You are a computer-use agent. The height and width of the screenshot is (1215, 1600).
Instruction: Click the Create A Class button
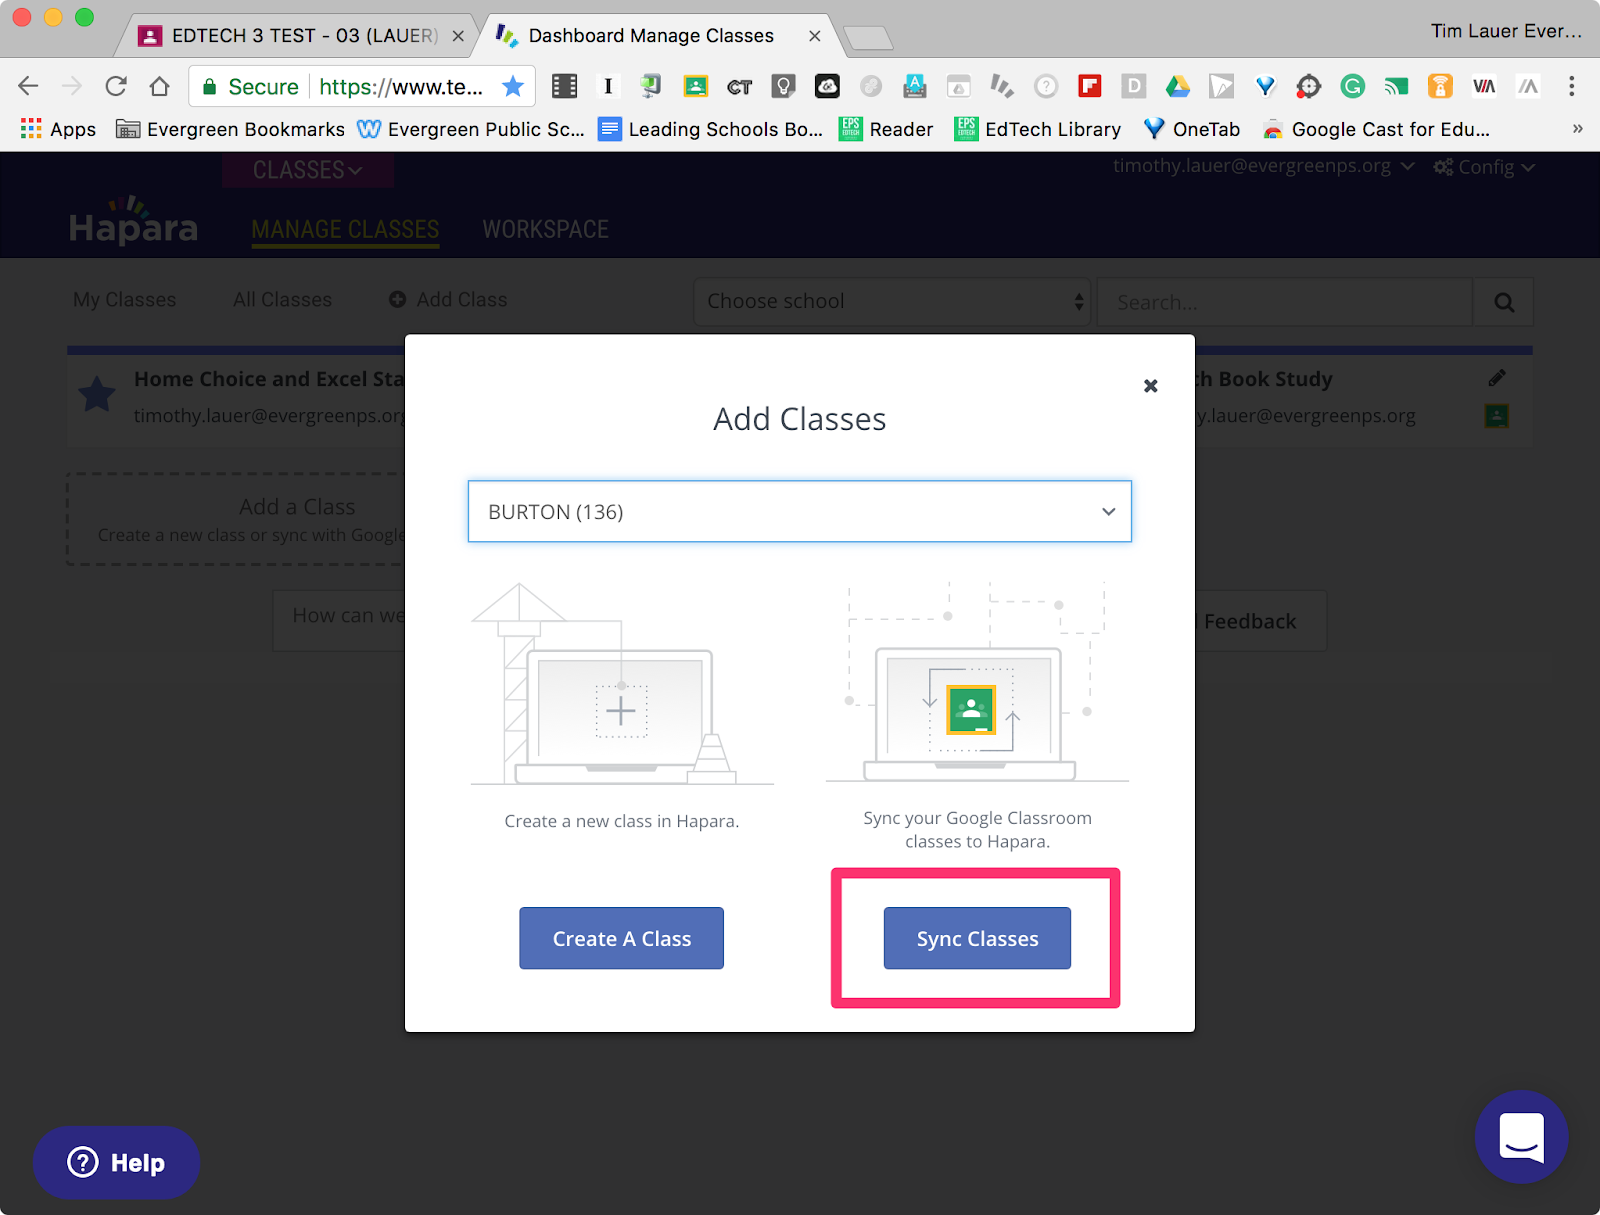click(621, 938)
